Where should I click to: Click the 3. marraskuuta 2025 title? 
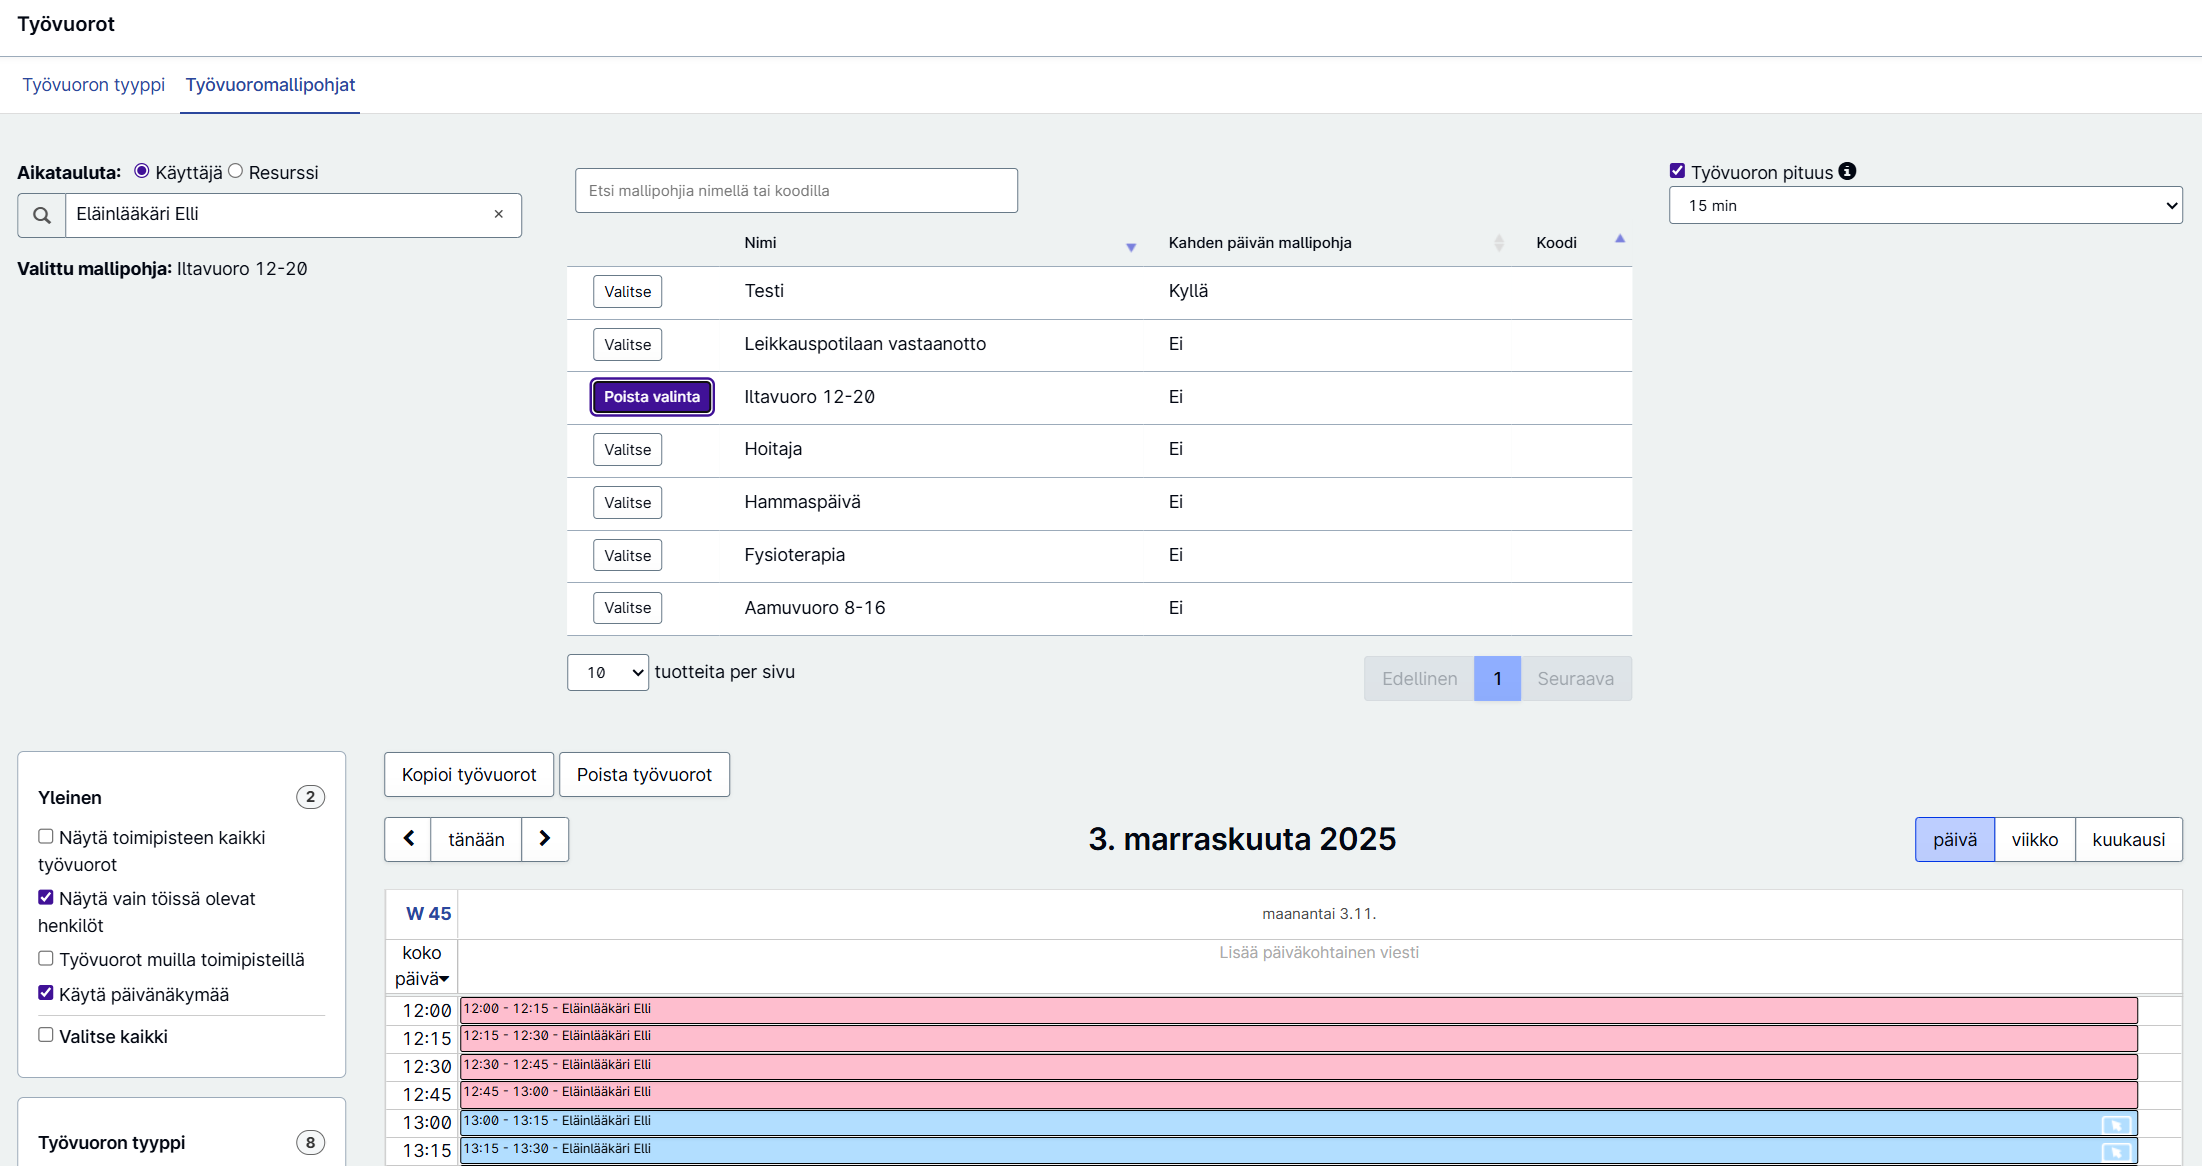tap(1242, 839)
